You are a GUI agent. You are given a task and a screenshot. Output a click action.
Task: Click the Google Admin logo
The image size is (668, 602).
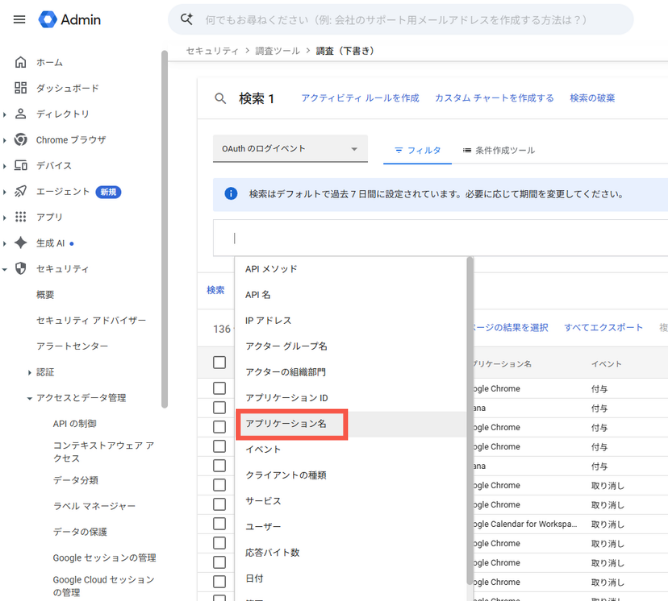click(70, 20)
